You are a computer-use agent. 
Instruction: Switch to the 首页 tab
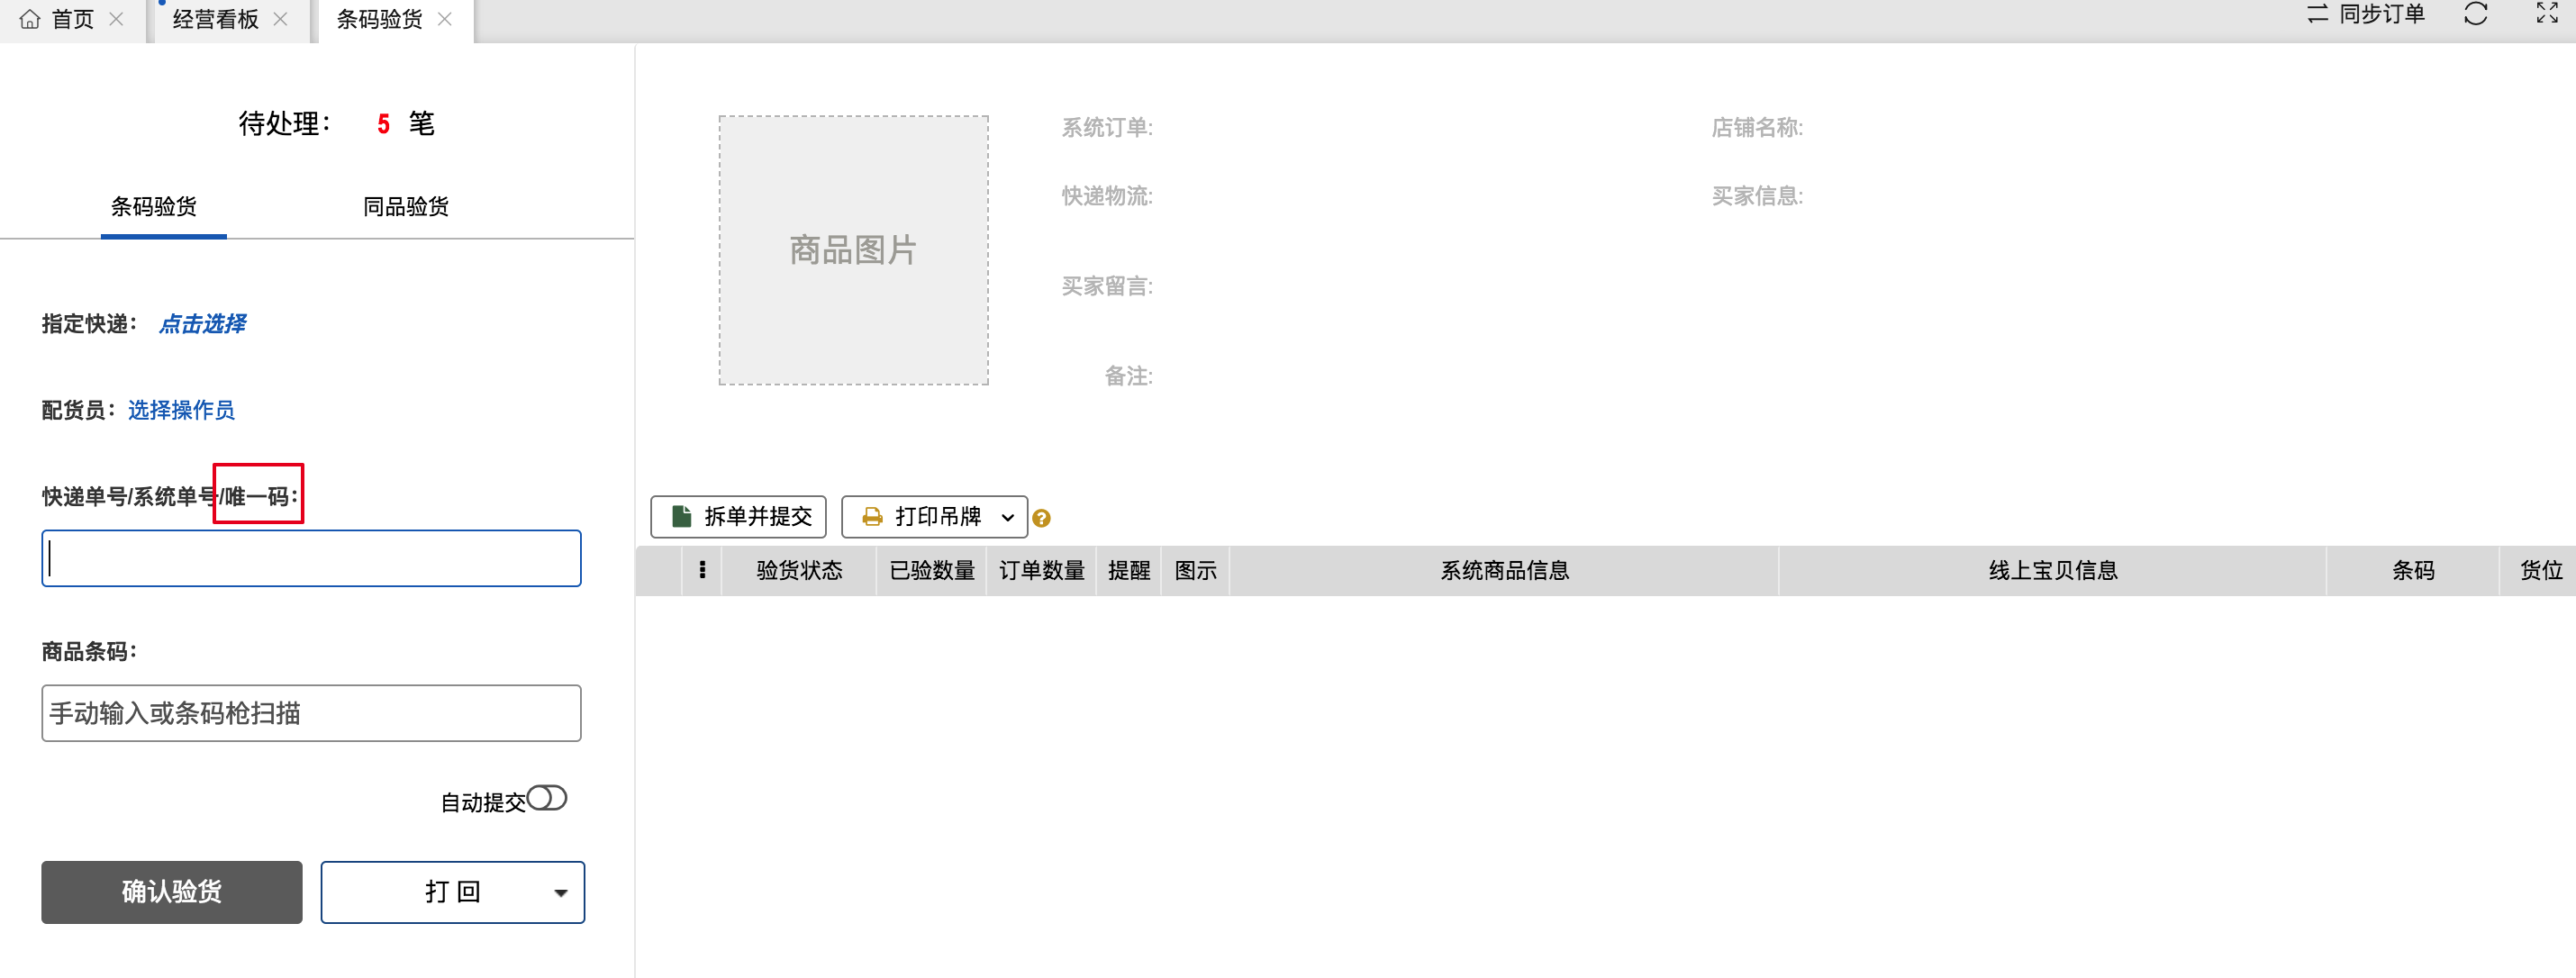click(x=72, y=19)
